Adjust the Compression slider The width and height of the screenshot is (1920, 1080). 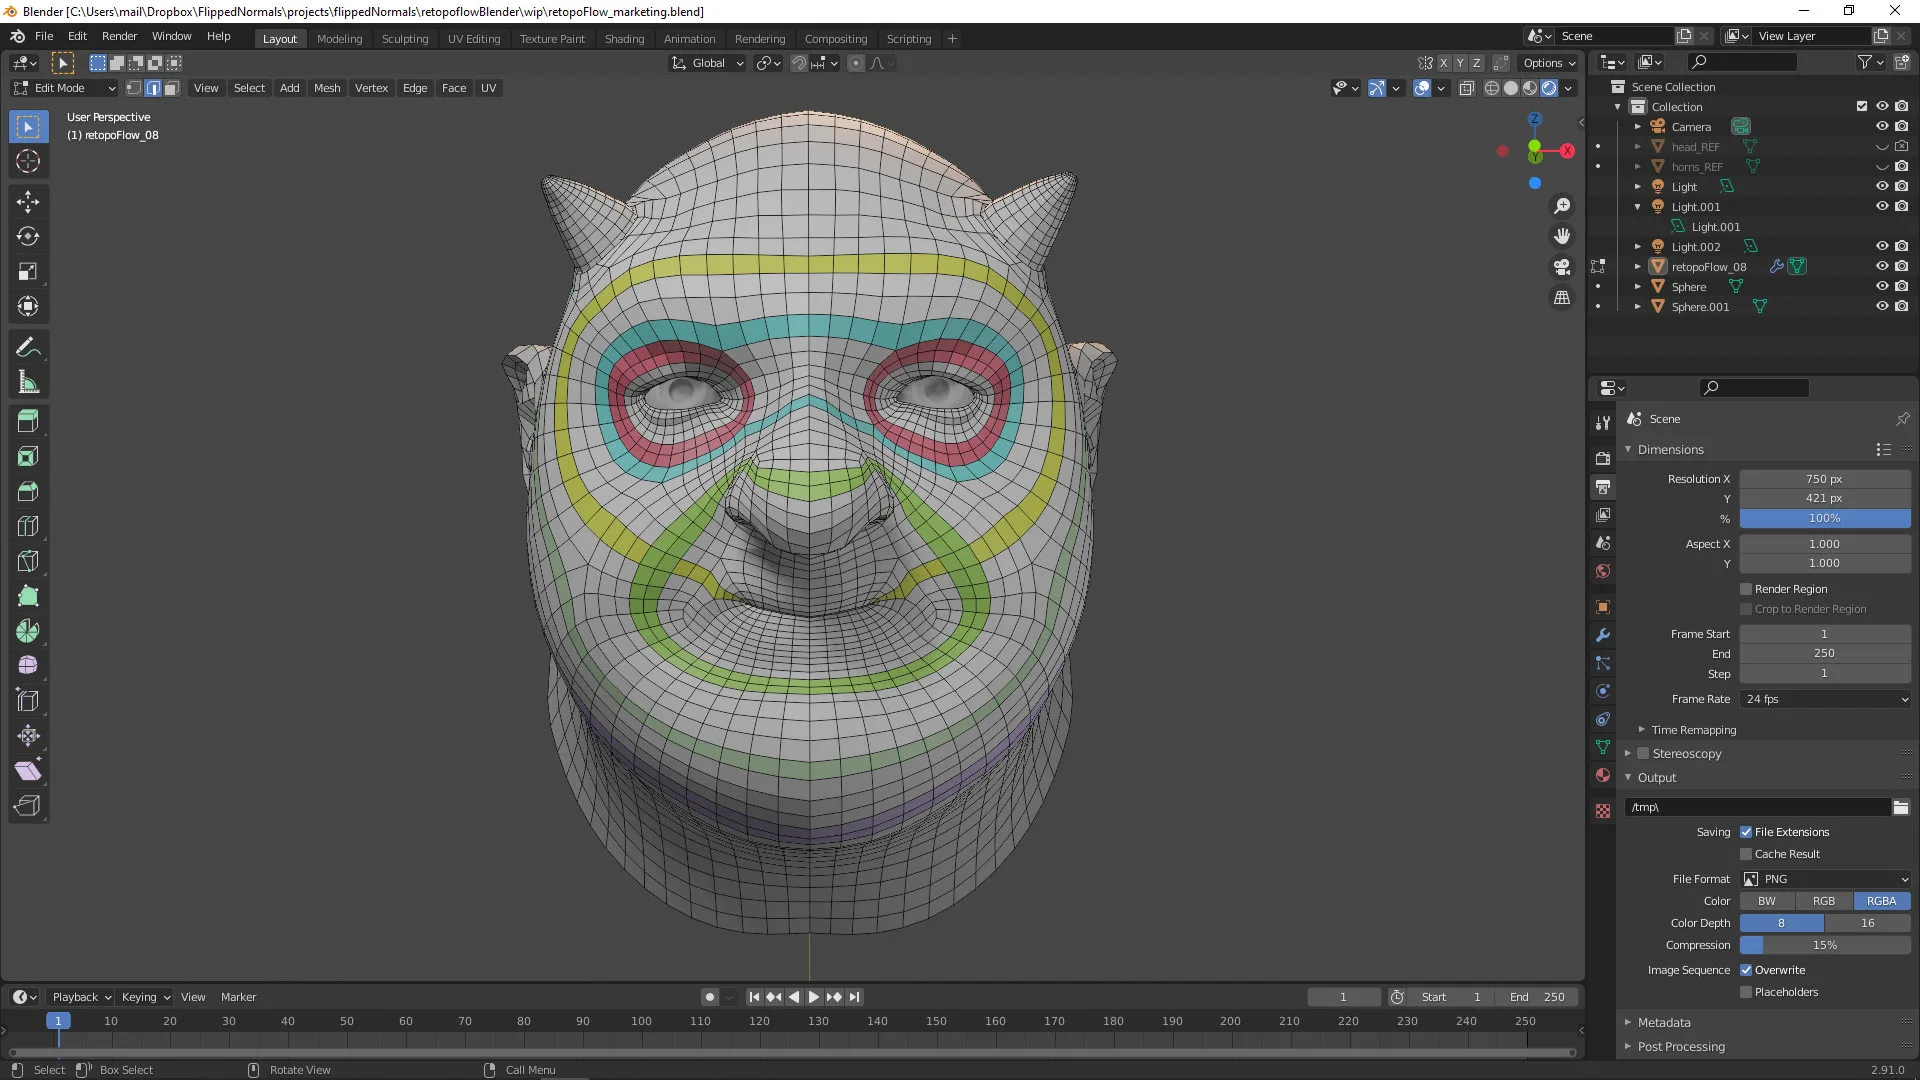pyautogui.click(x=1825, y=945)
